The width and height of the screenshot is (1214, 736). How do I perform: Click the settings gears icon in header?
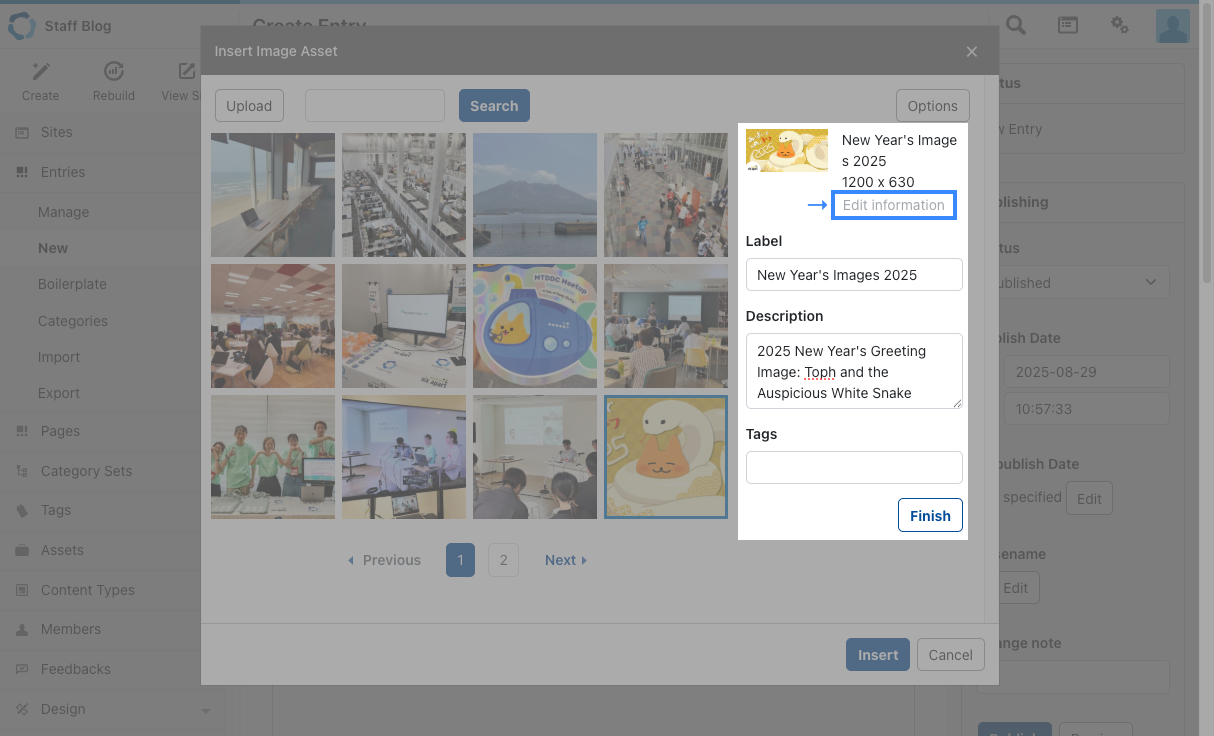click(1120, 26)
